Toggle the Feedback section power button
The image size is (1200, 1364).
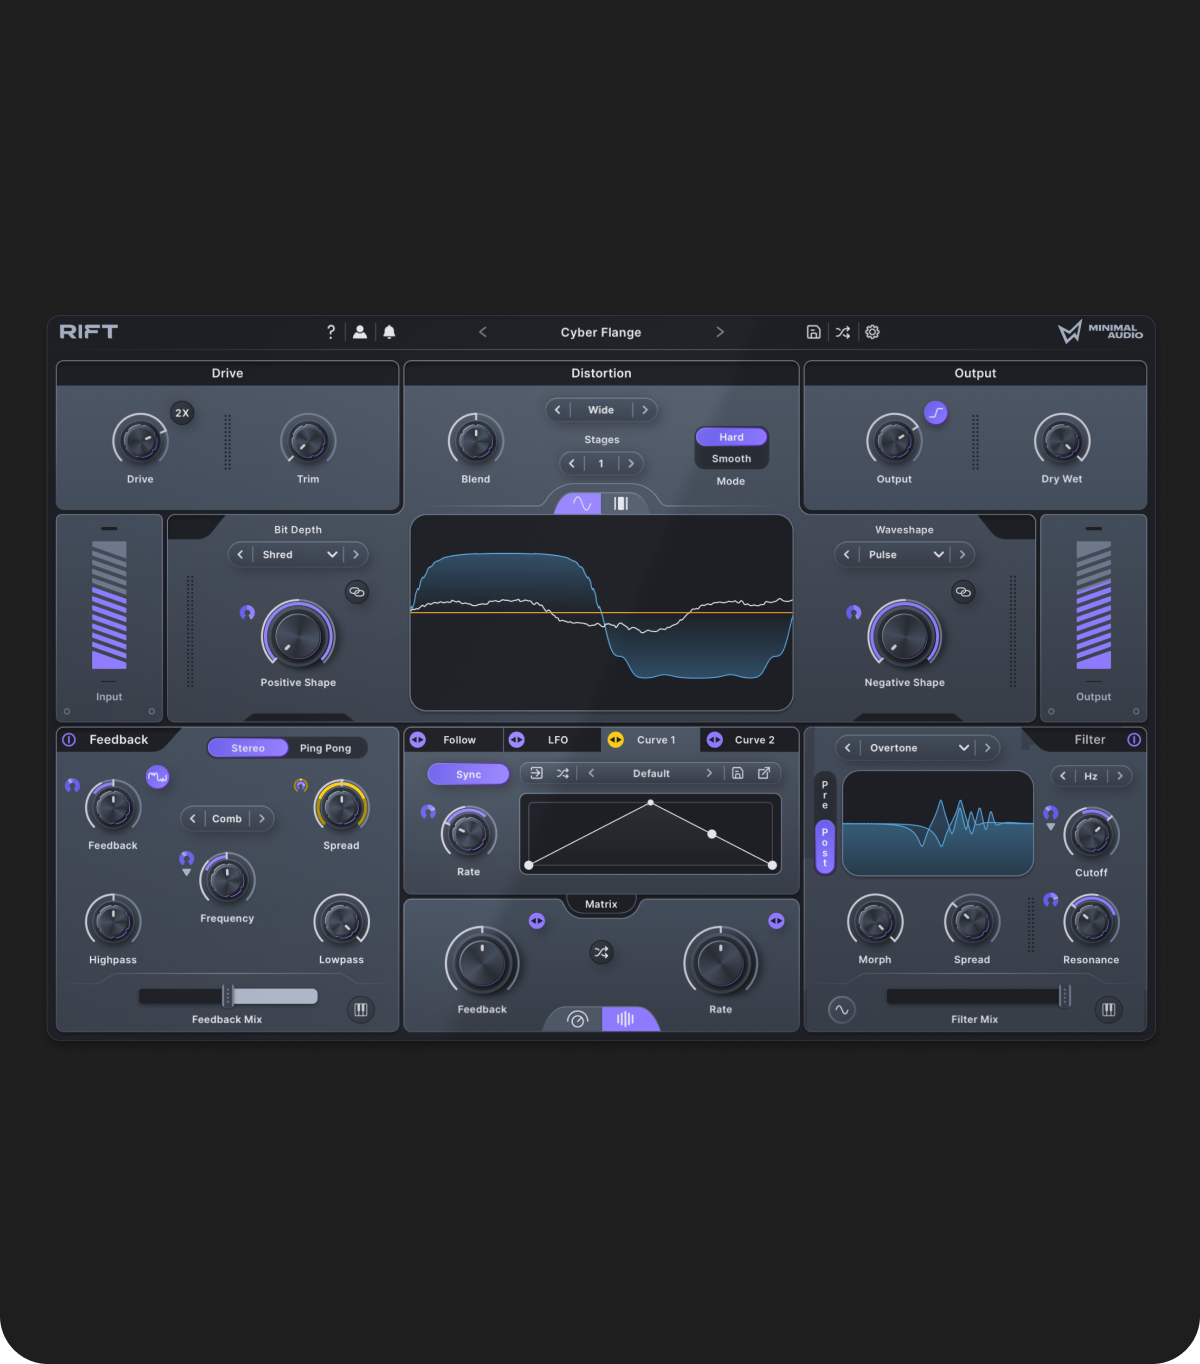point(69,740)
